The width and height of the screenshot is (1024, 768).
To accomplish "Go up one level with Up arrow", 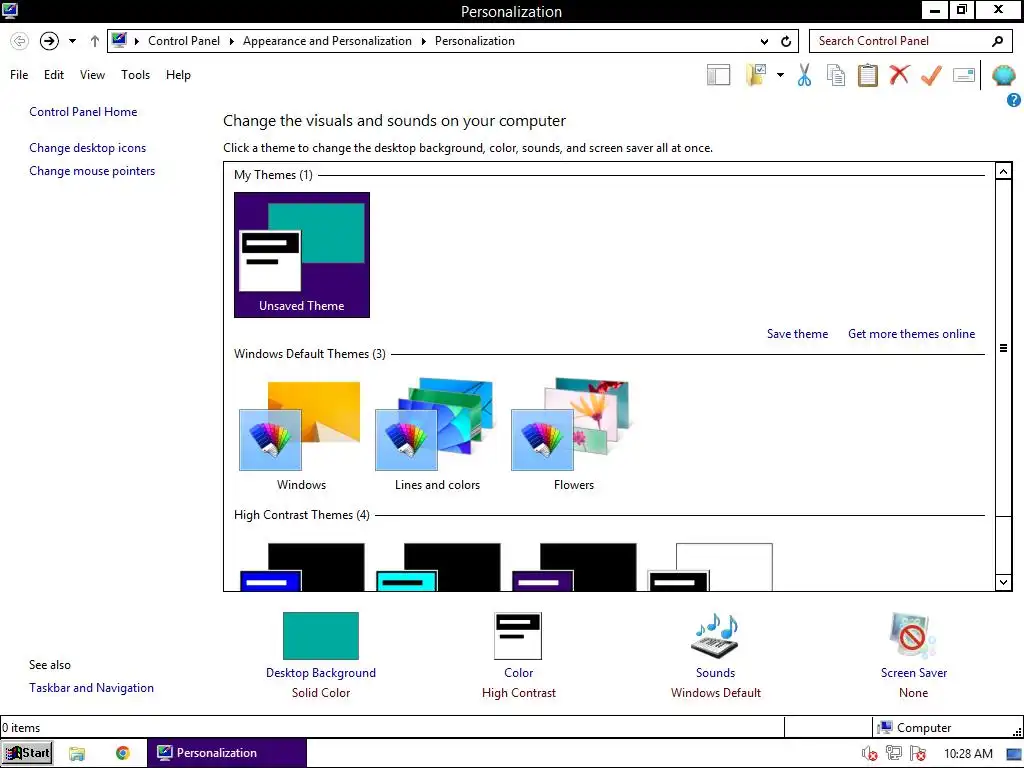I will [95, 41].
